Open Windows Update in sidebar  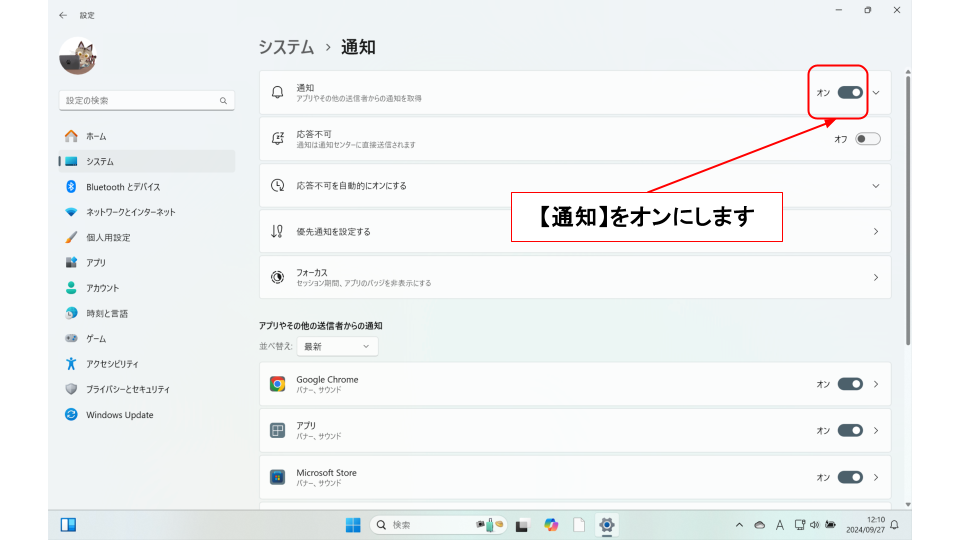(119, 415)
